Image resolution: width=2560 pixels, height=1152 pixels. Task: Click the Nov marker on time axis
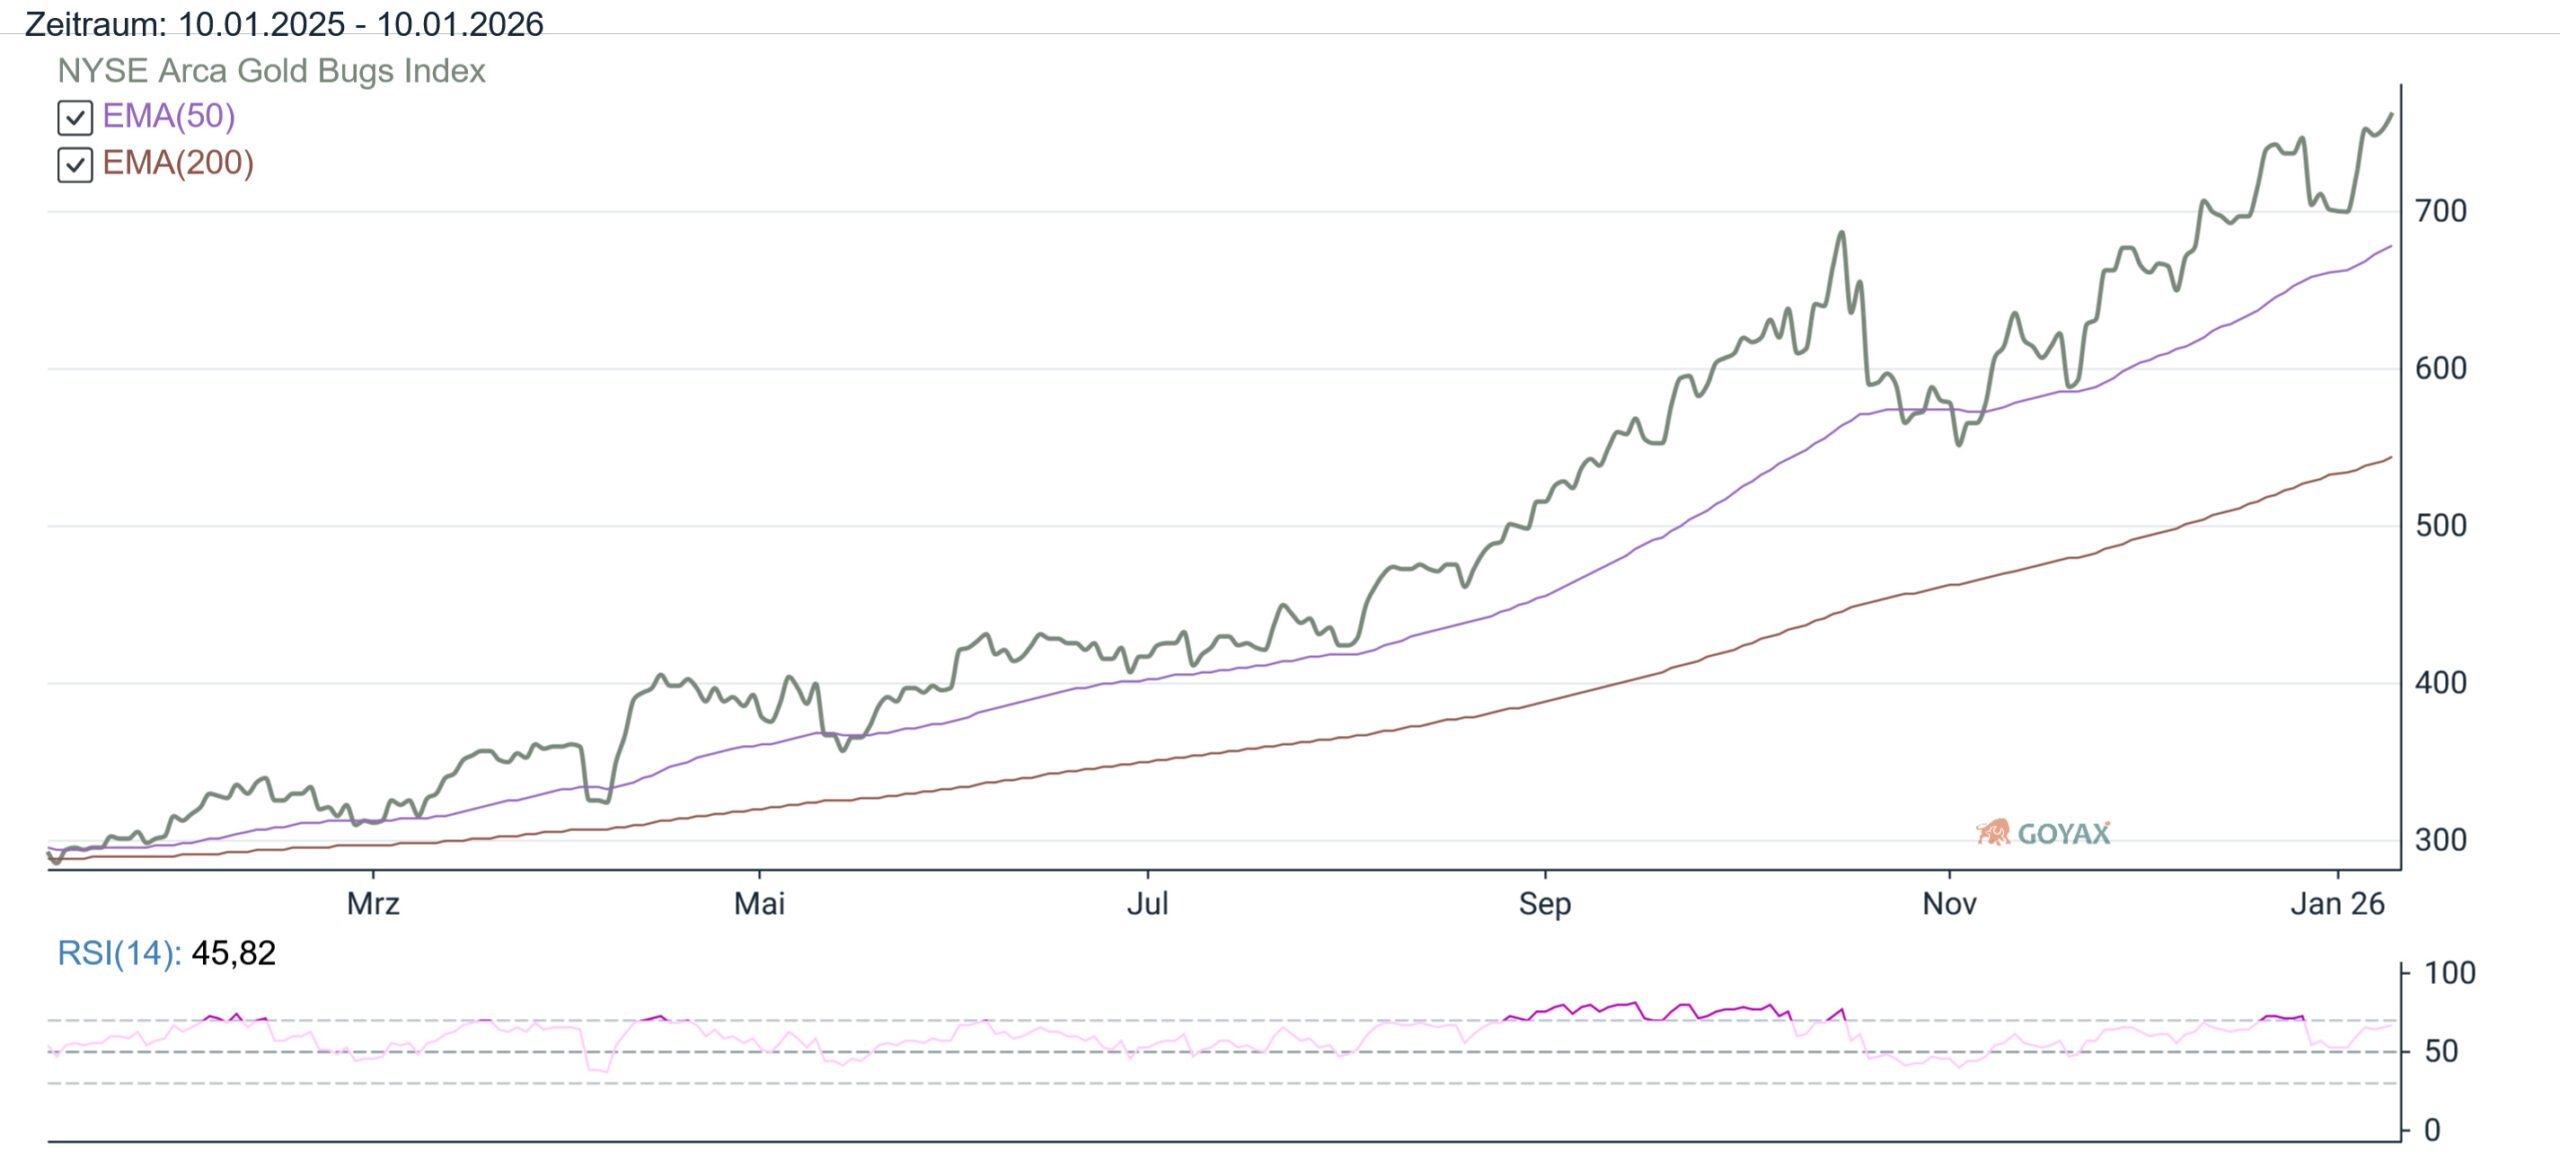[x=1949, y=904]
